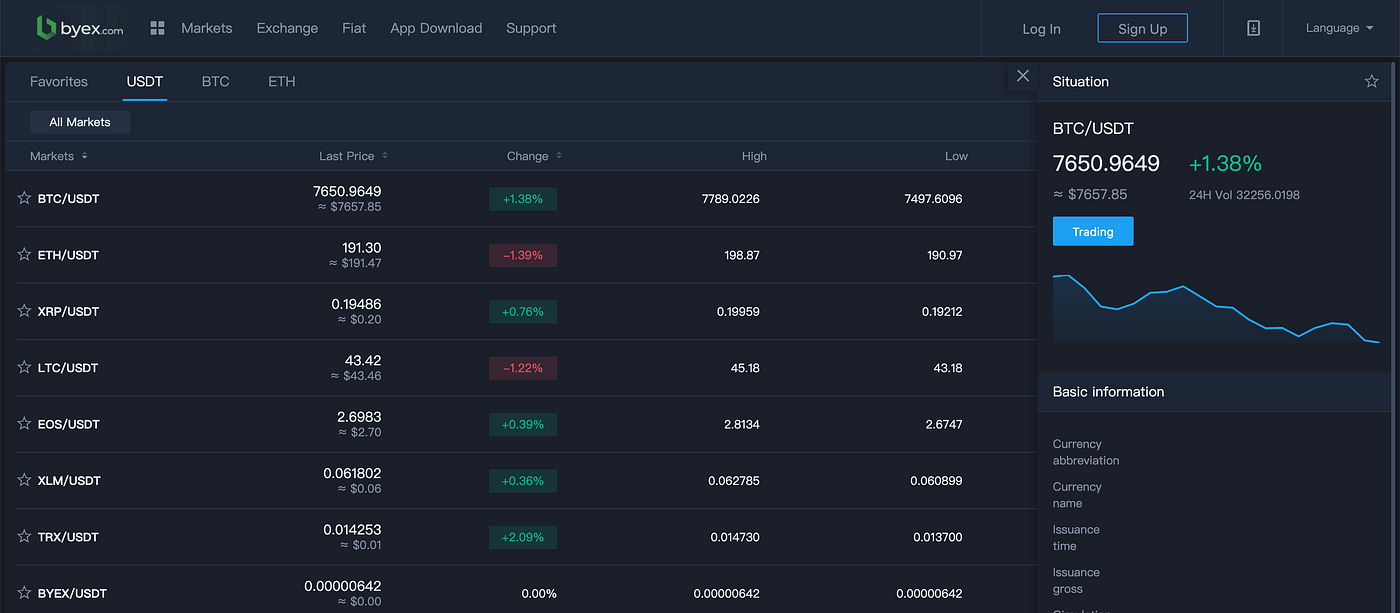Star the XRP/USDT market row
Image resolution: width=1400 pixels, height=613 pixels.
coord(24,311)
